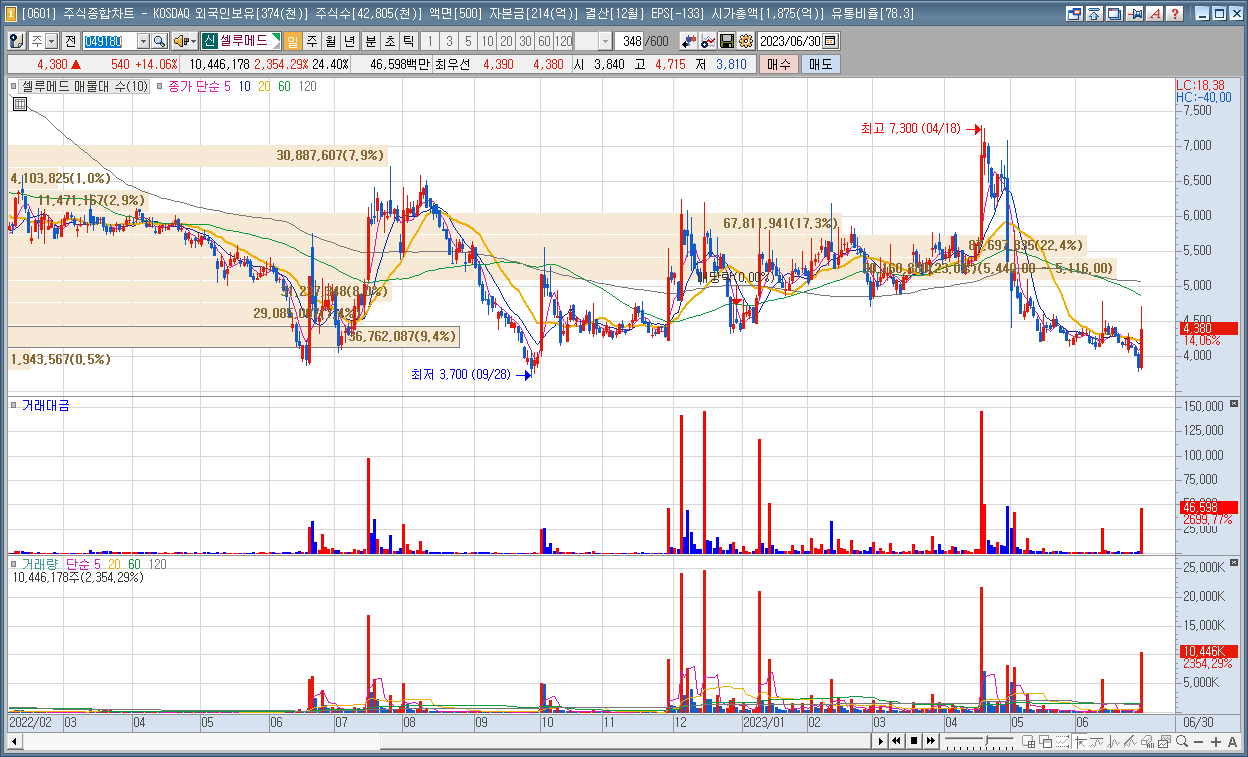This screenshot has width=1248, height=757.
Task: Click the minus zoom out icon
Action: [x=1198, y=741]
